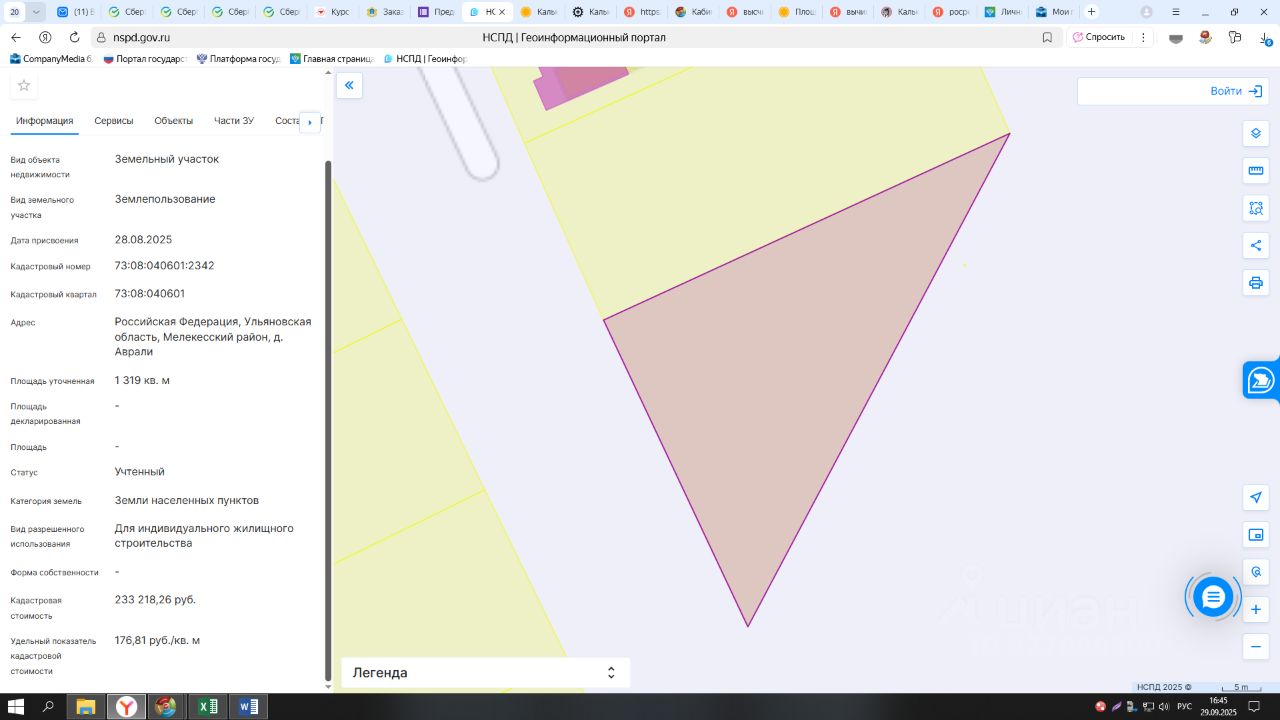Switch to Word on the taskbar
Screen dimensions: 1280x720
(x=248, y=707)
